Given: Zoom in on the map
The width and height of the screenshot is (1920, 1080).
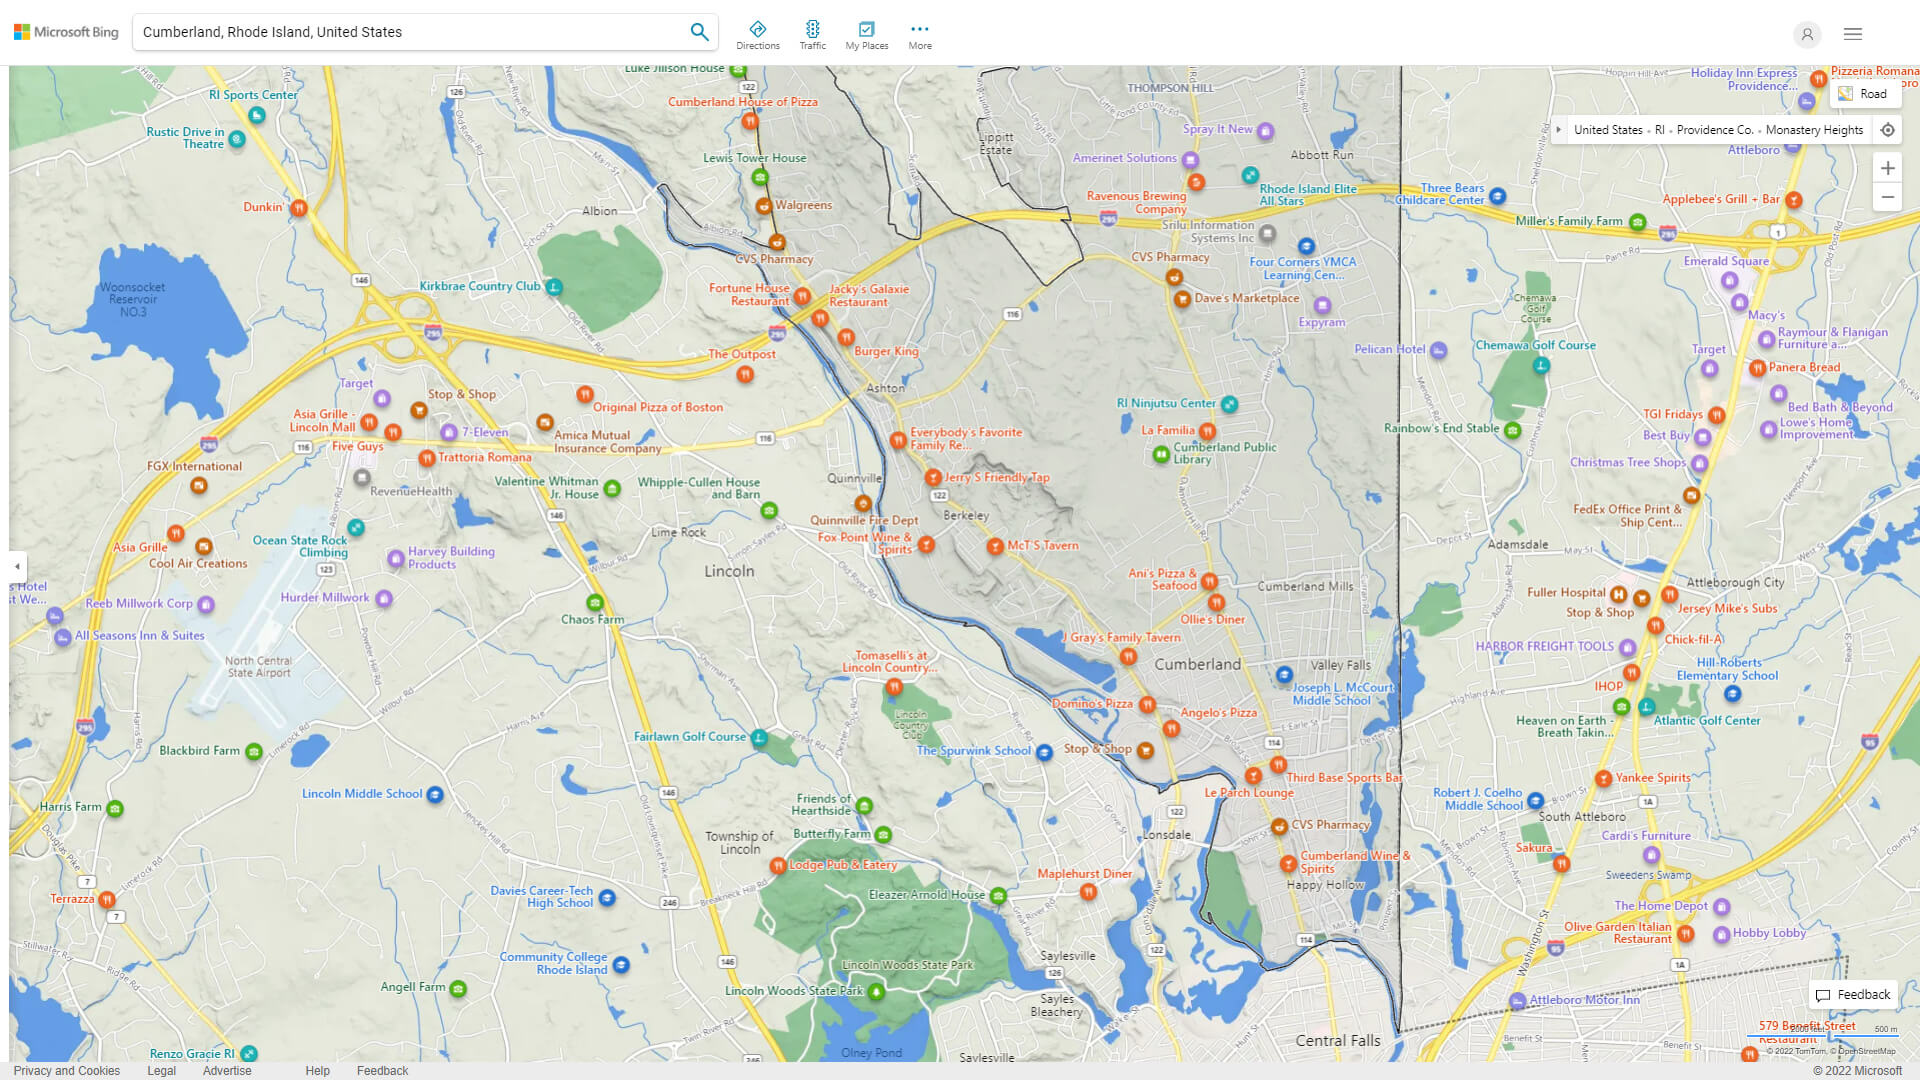Looking at the screenshot, I should click(x=1887, y=168).
